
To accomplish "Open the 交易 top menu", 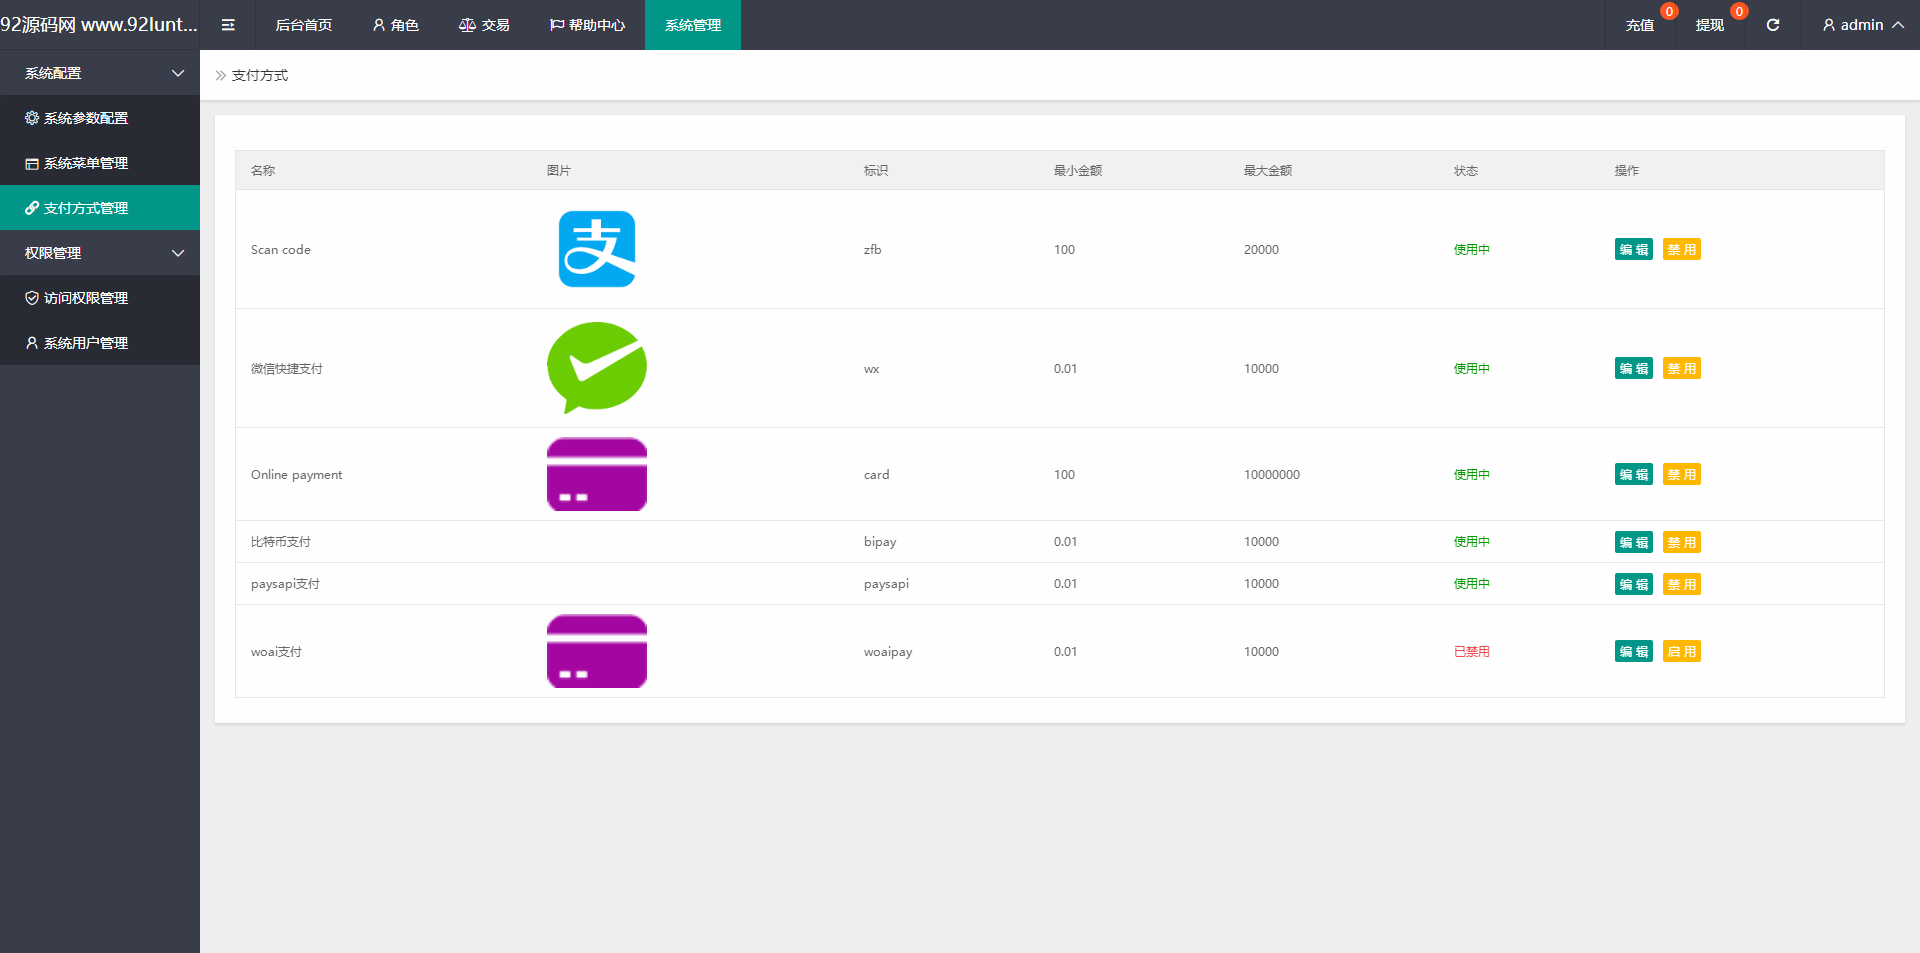I will (x=484, y=25).
